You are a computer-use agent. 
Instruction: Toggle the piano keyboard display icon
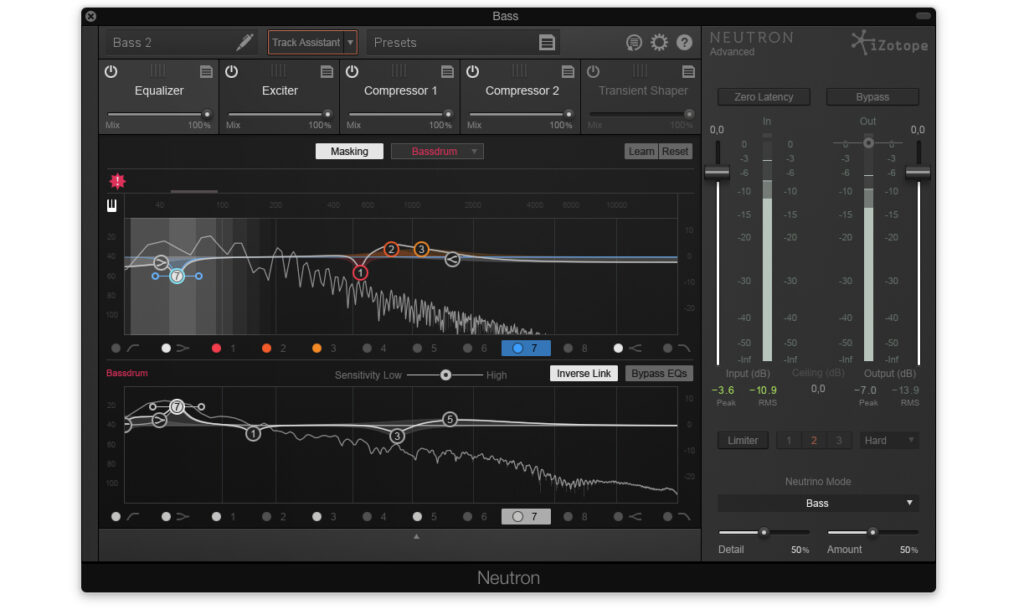point(112,206)
